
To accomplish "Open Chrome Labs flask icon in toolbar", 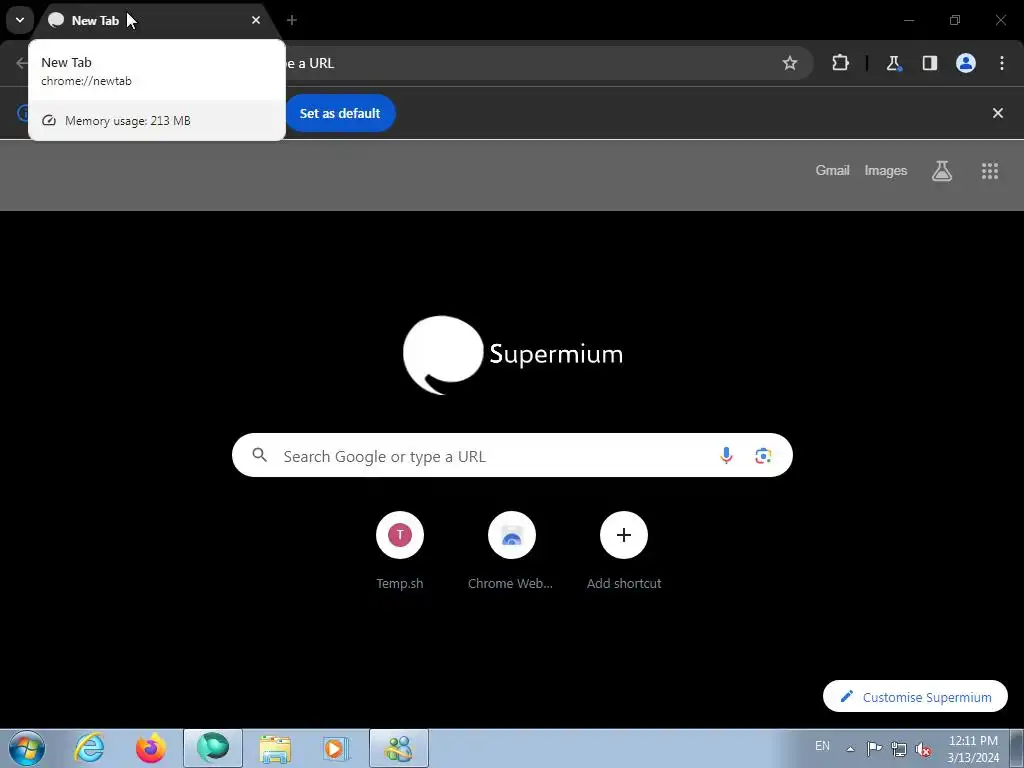I will click(x=893, y=63).
